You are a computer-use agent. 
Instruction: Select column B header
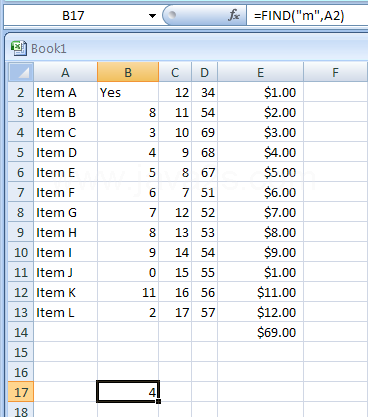[x=128, y=72]
